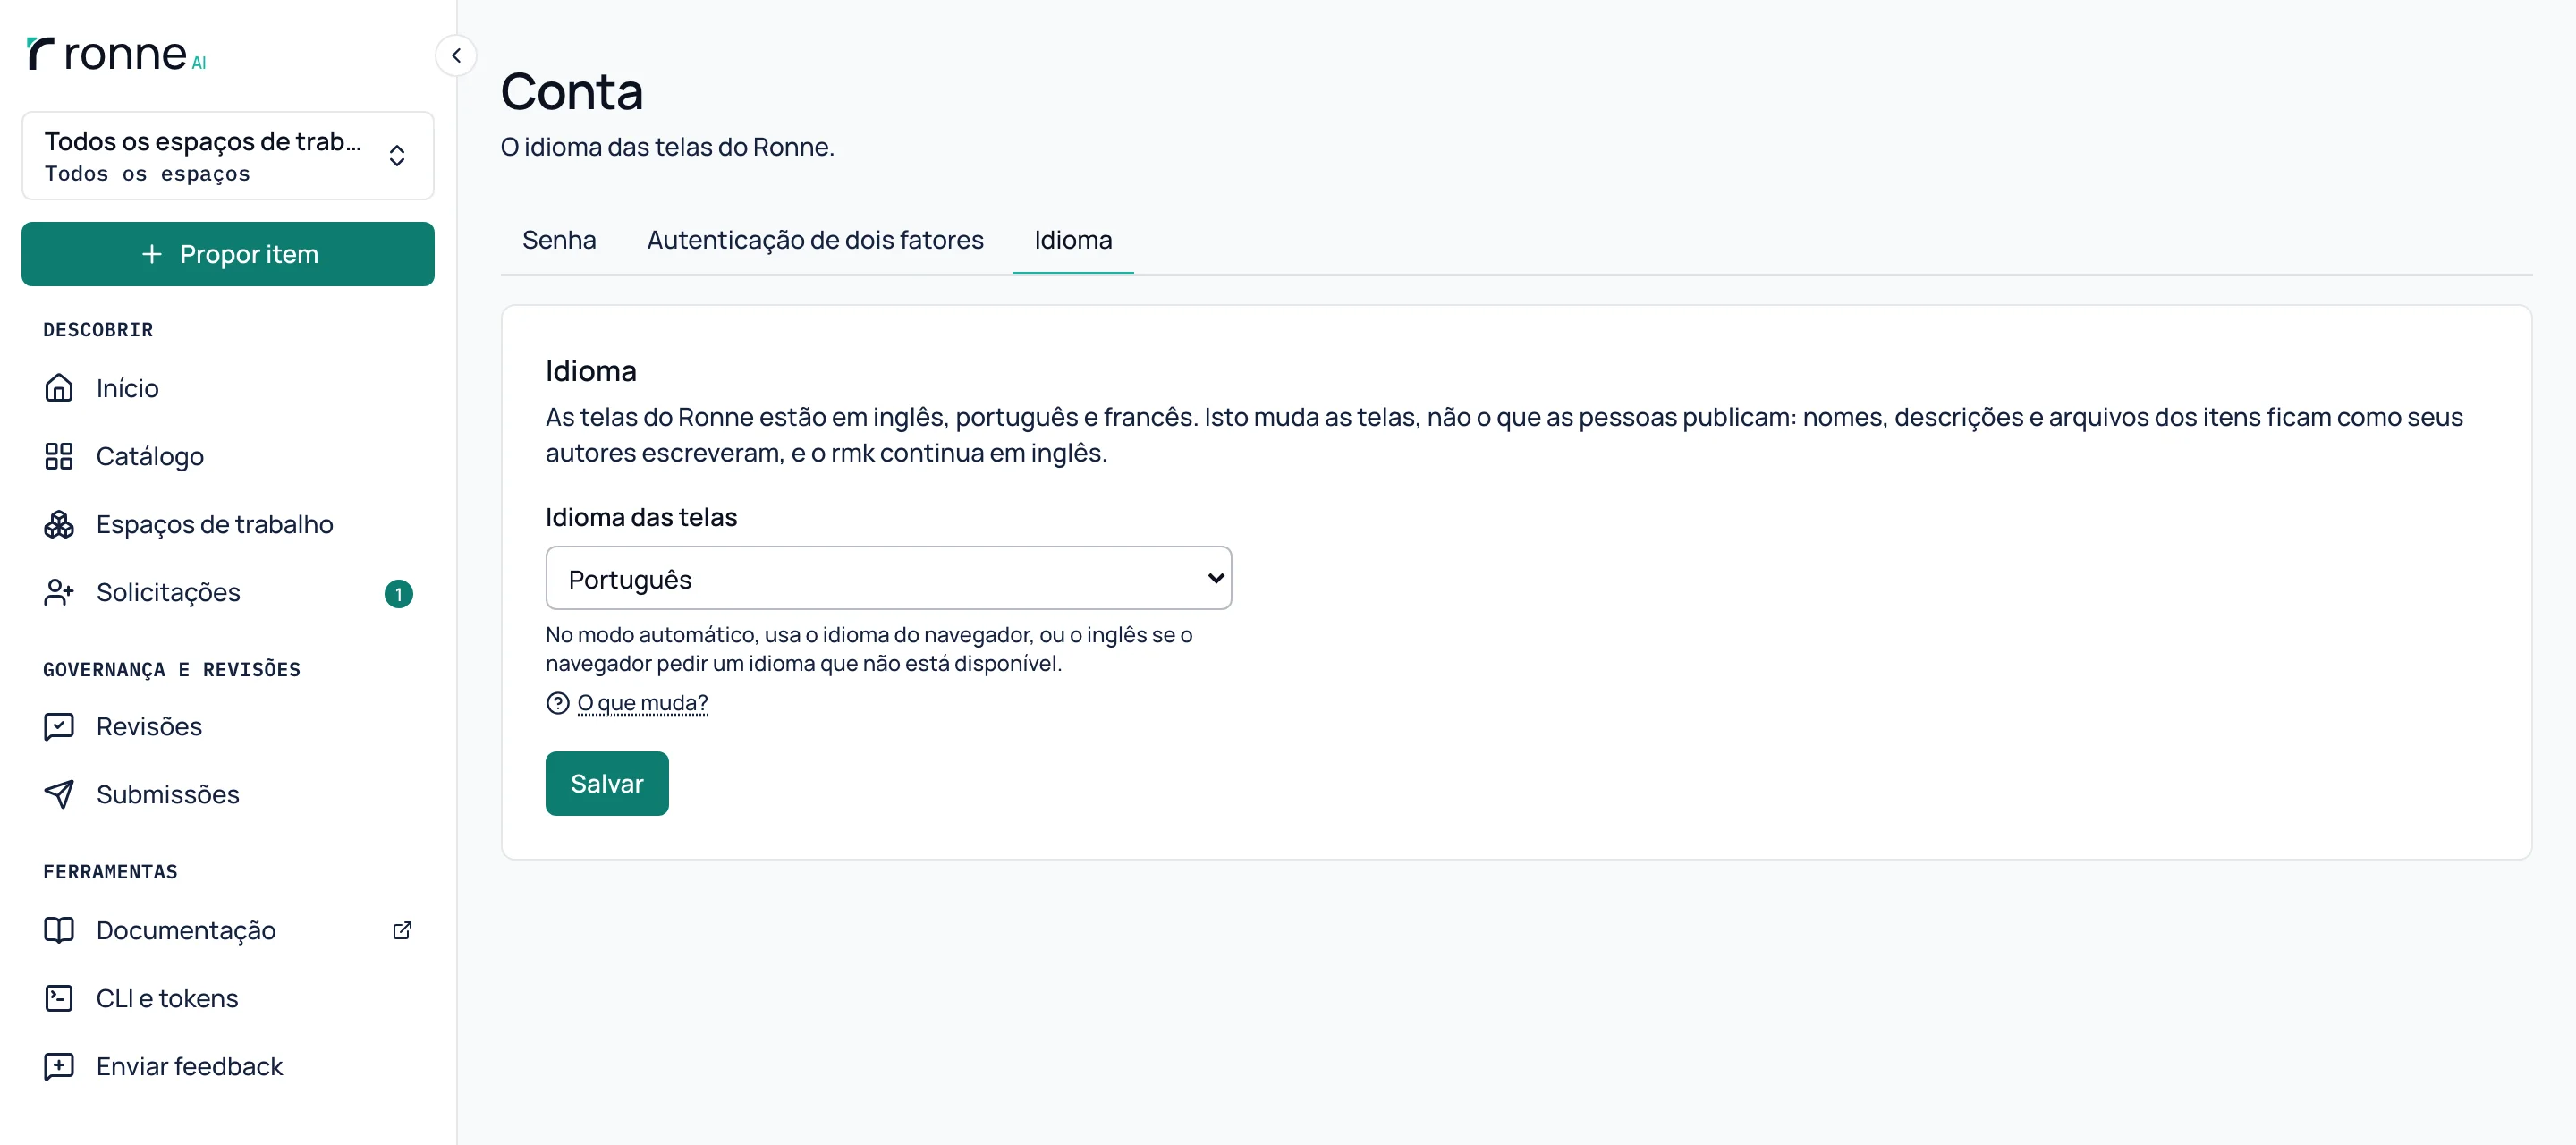The image size is (2576, 1145).
Task: Click the book icon for Documentação
Action: pos(59,930)
